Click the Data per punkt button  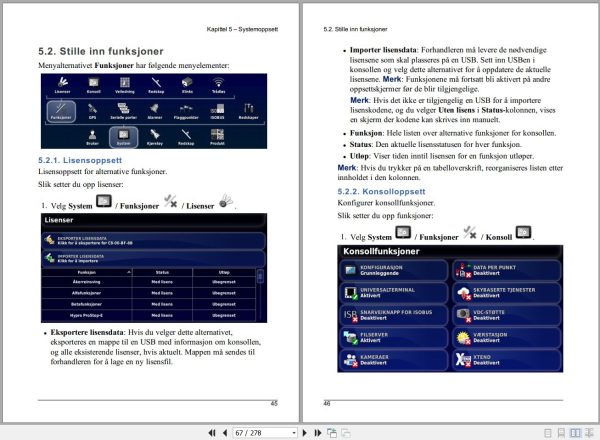(x=507, y=270)
